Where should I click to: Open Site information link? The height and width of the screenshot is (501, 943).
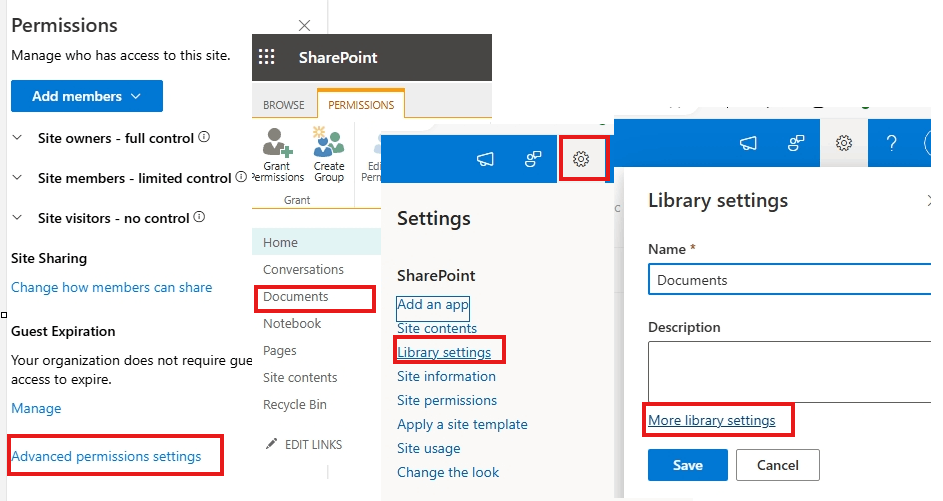click(446, 377)
